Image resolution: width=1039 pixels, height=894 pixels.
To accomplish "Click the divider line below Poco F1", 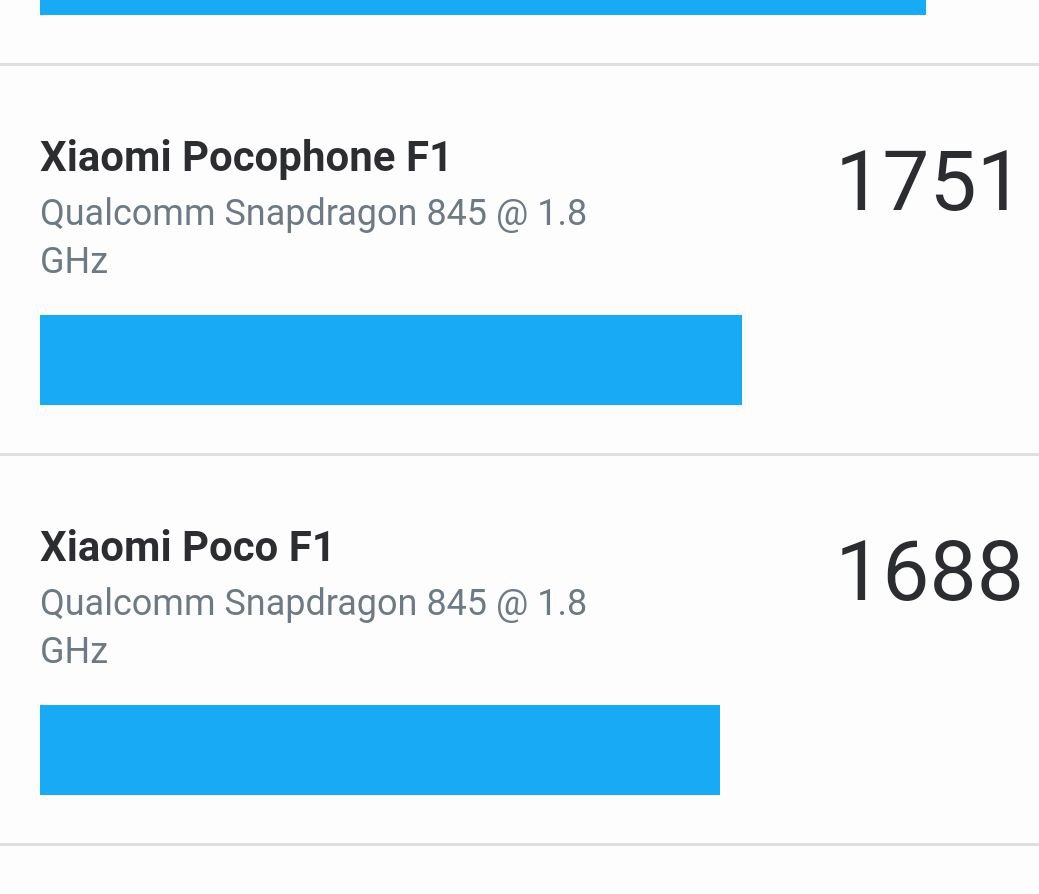I will pos(519,845).
